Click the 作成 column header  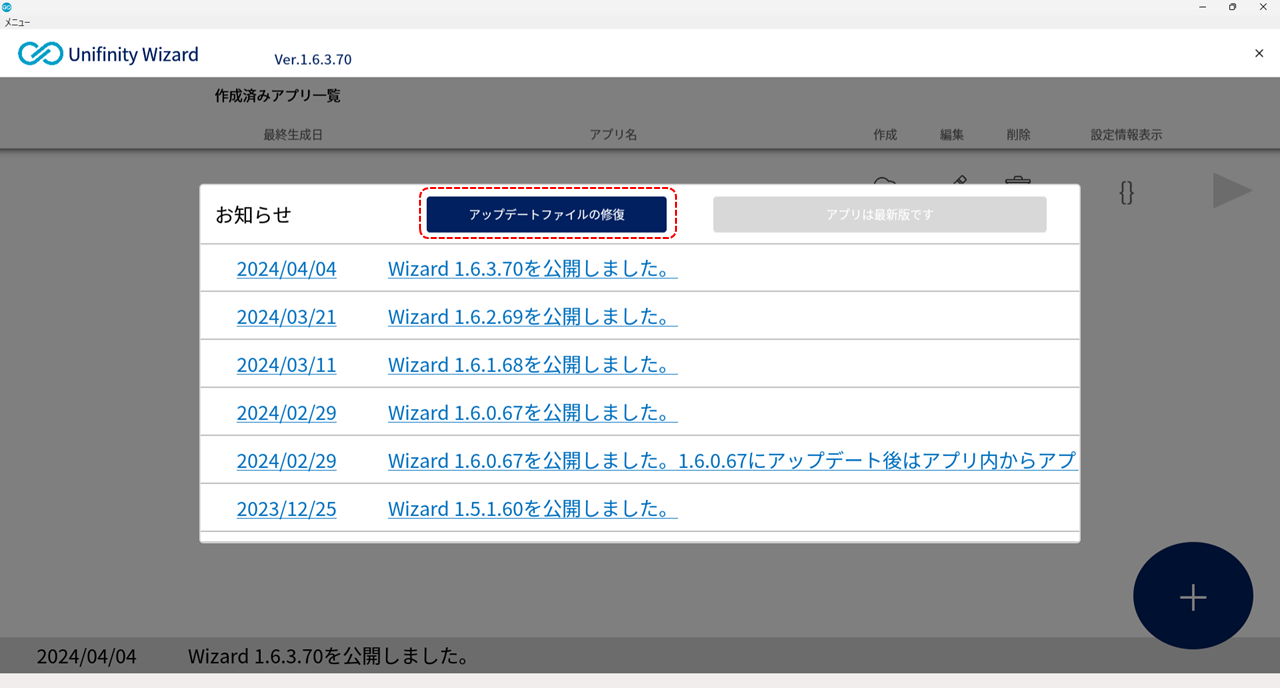885,135
